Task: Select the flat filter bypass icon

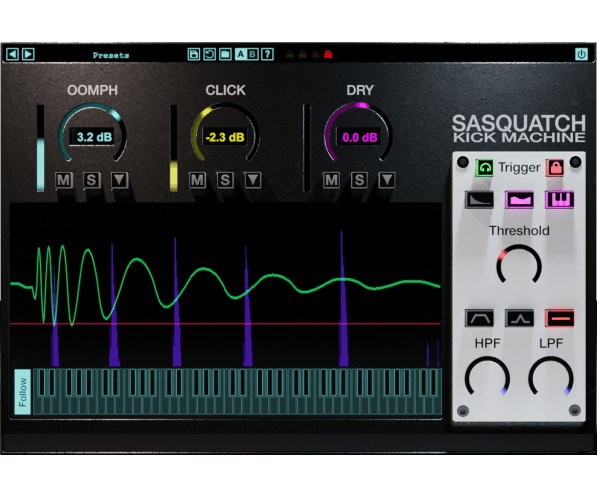Action: pyautogui.click(x=559, y=318)
